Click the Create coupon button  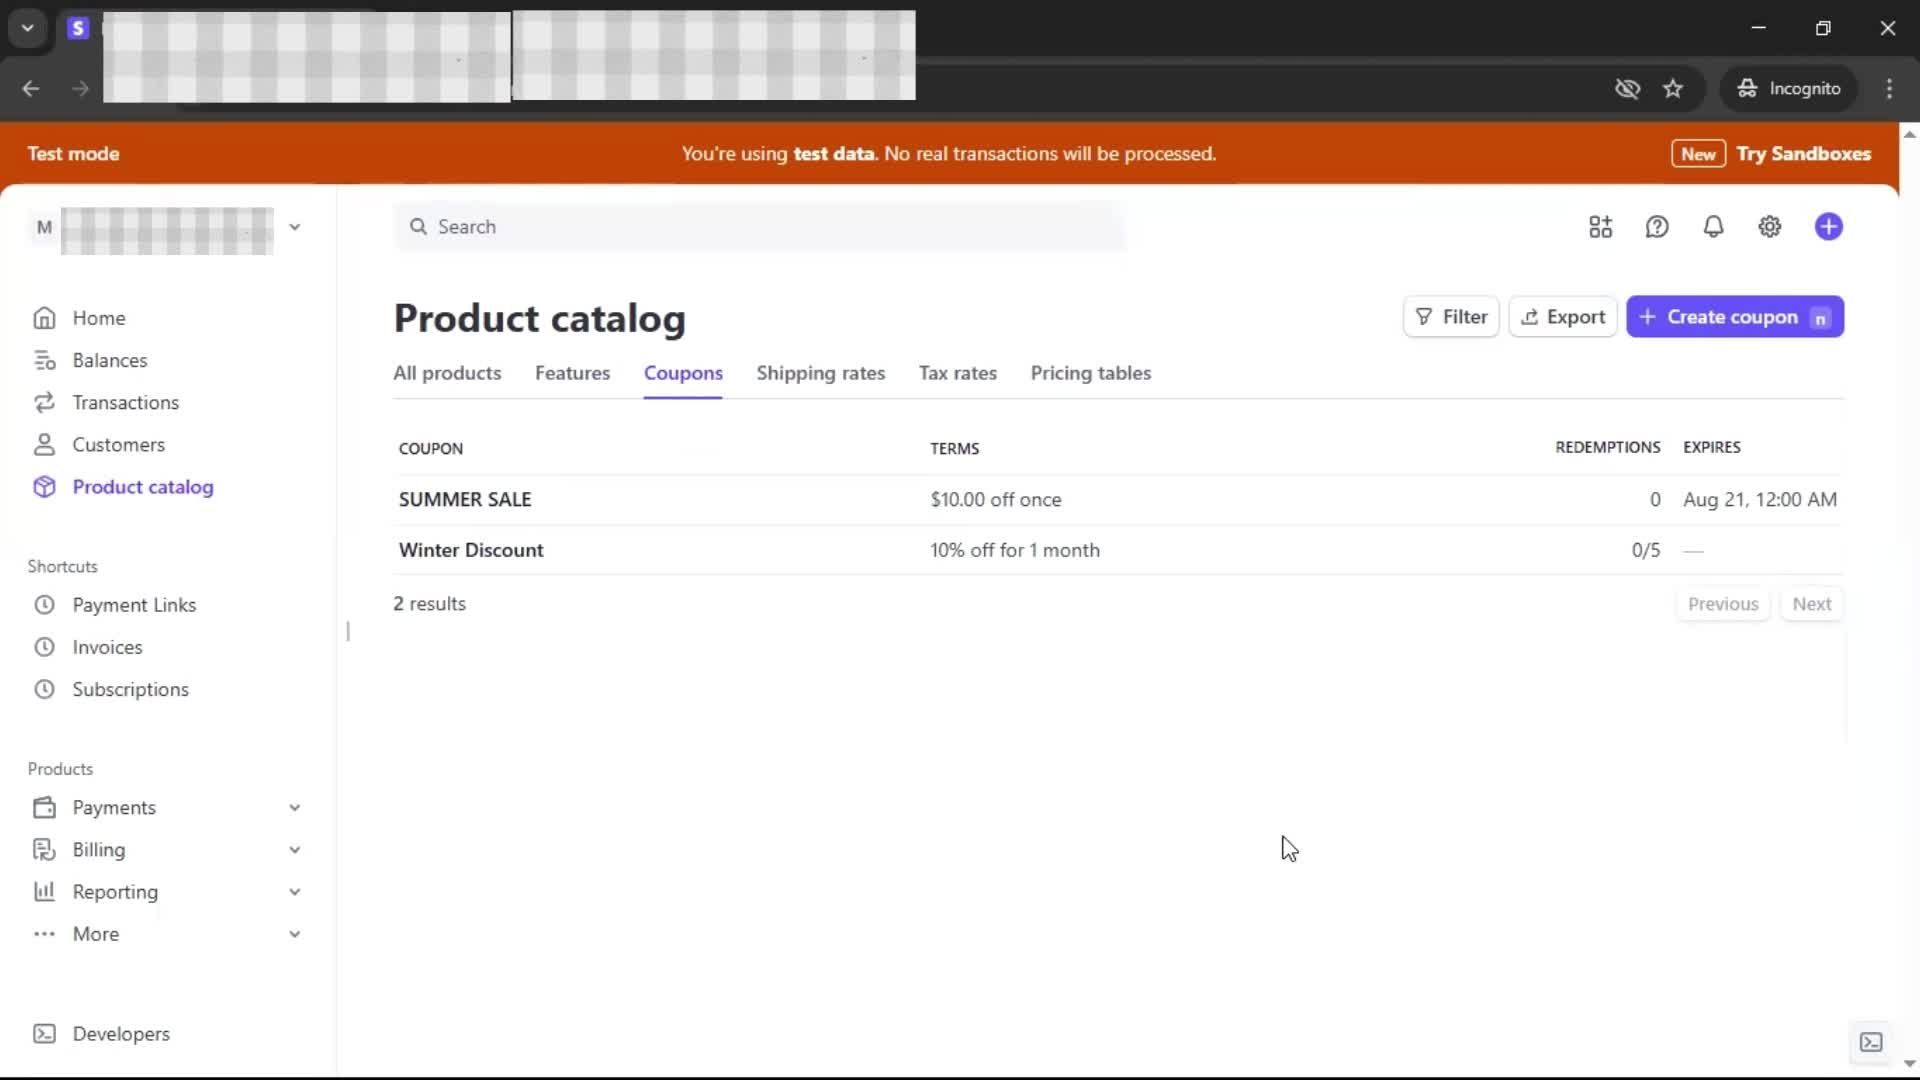point(1734,317)
